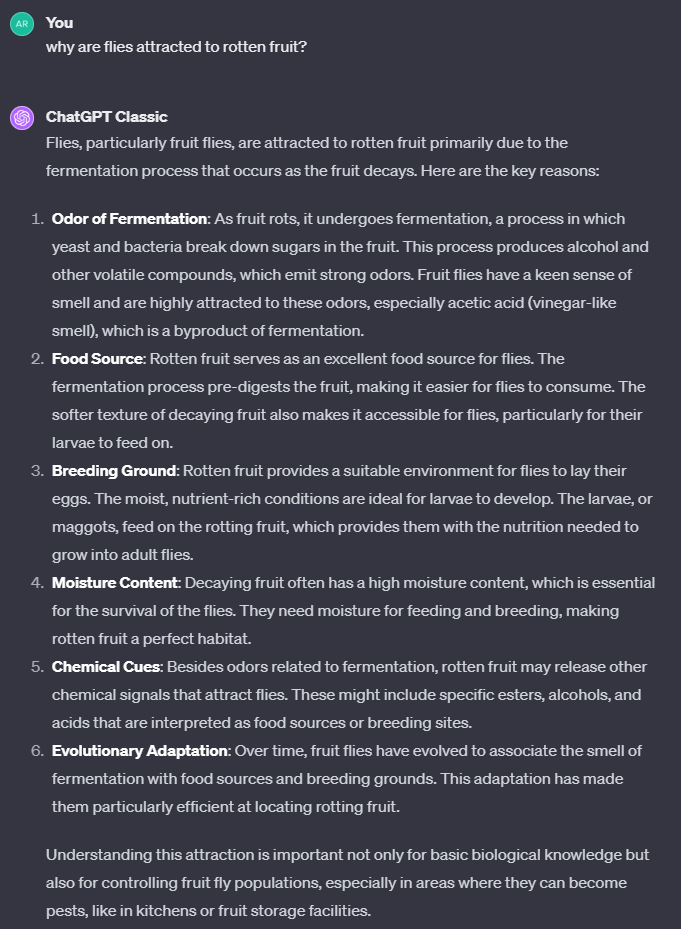
Task: Click the "Moisture Content" bold heading
Action: tap(115, 583)
